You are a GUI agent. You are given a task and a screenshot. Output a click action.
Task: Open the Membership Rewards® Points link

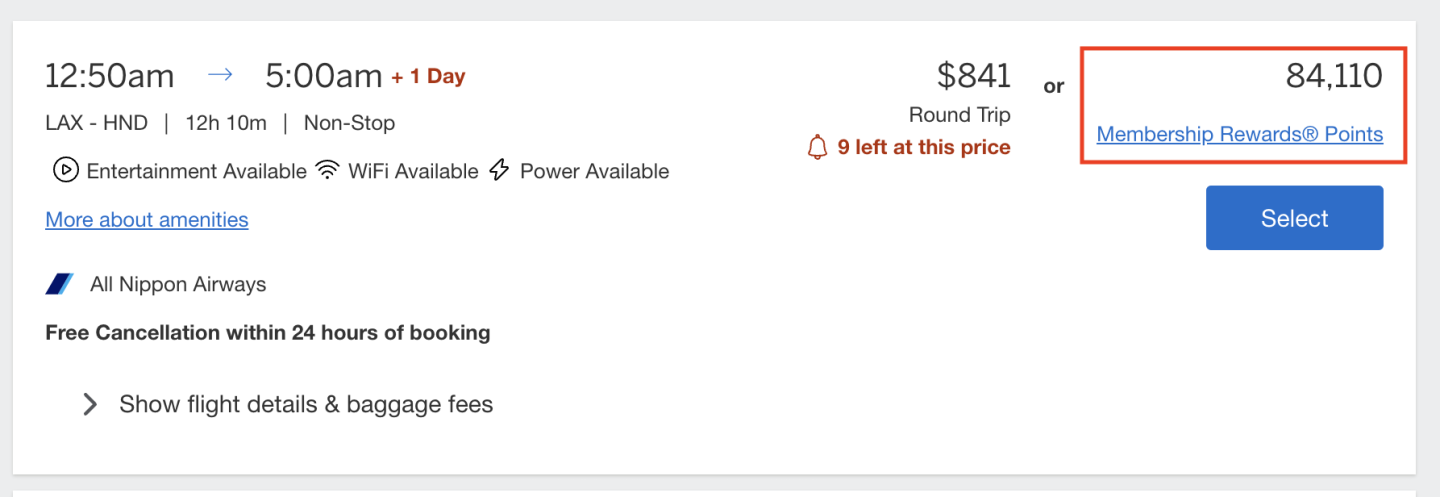tap(1239, 134)
